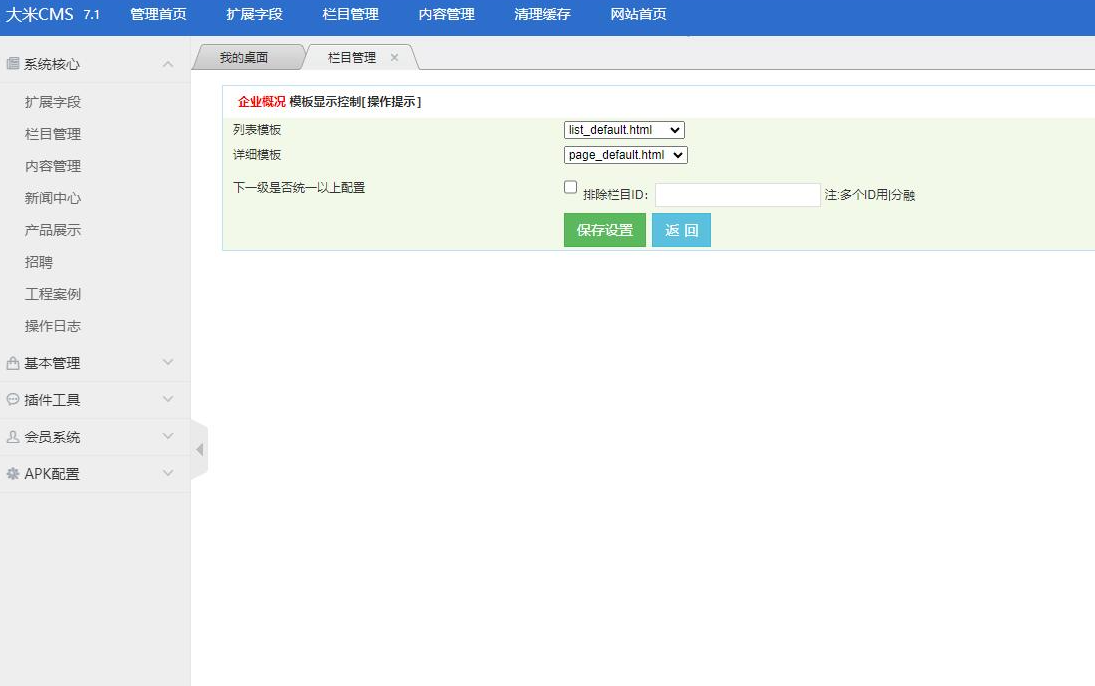The height and width of the screenshot is (686, 1095).
Task: Switch to the 我的桌面 tab
Action: coord(246,57)
